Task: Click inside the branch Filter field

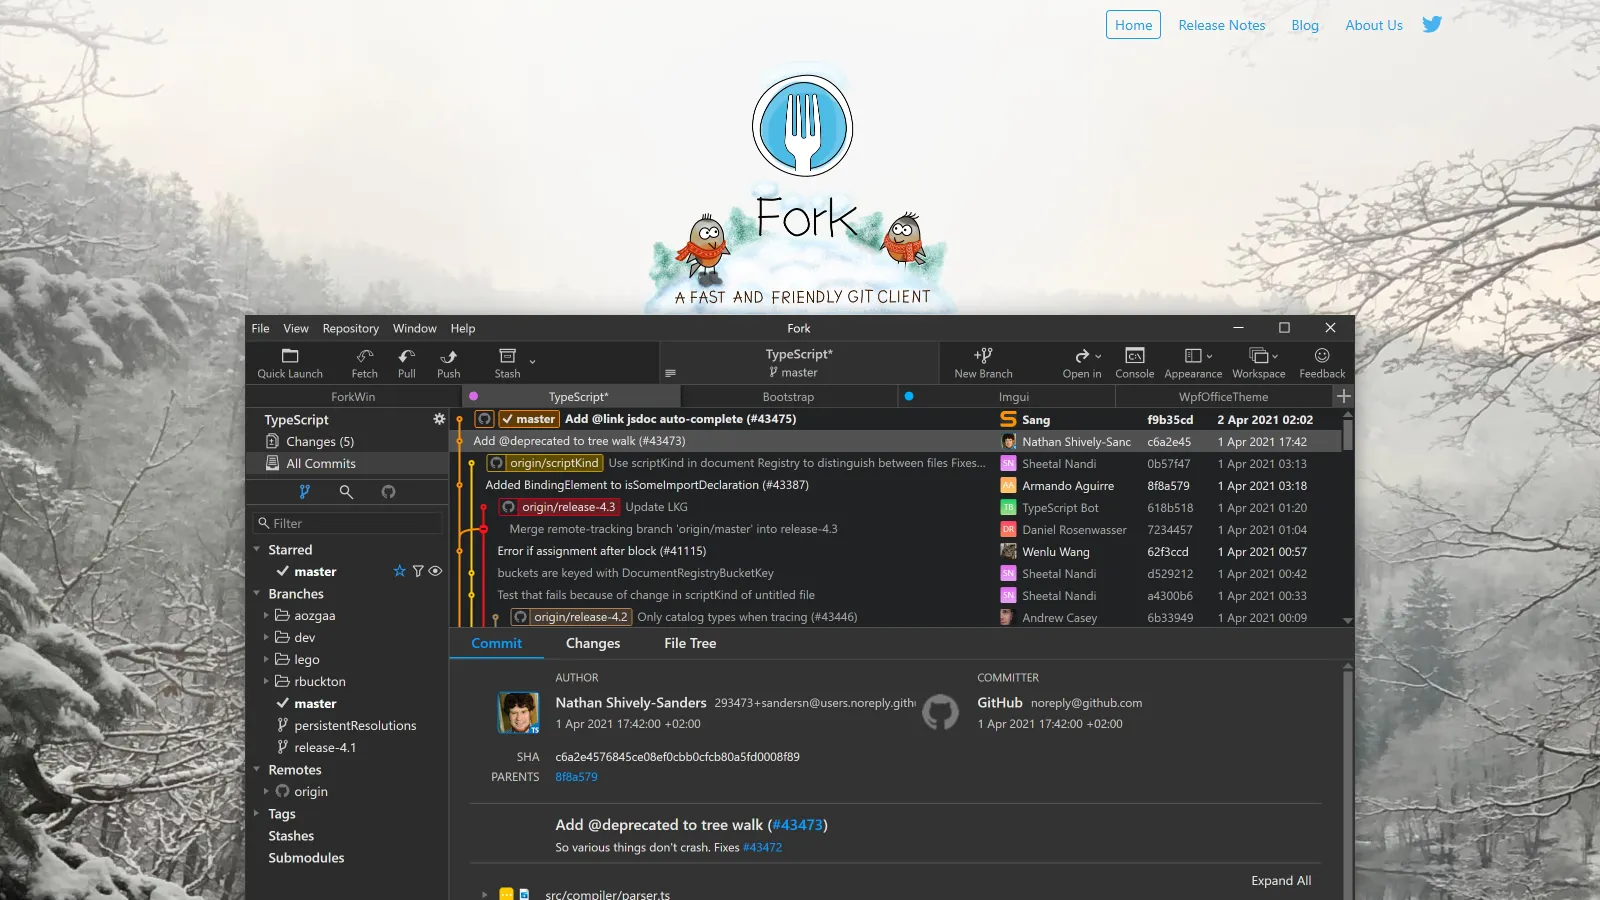Action: click(346, 522)
